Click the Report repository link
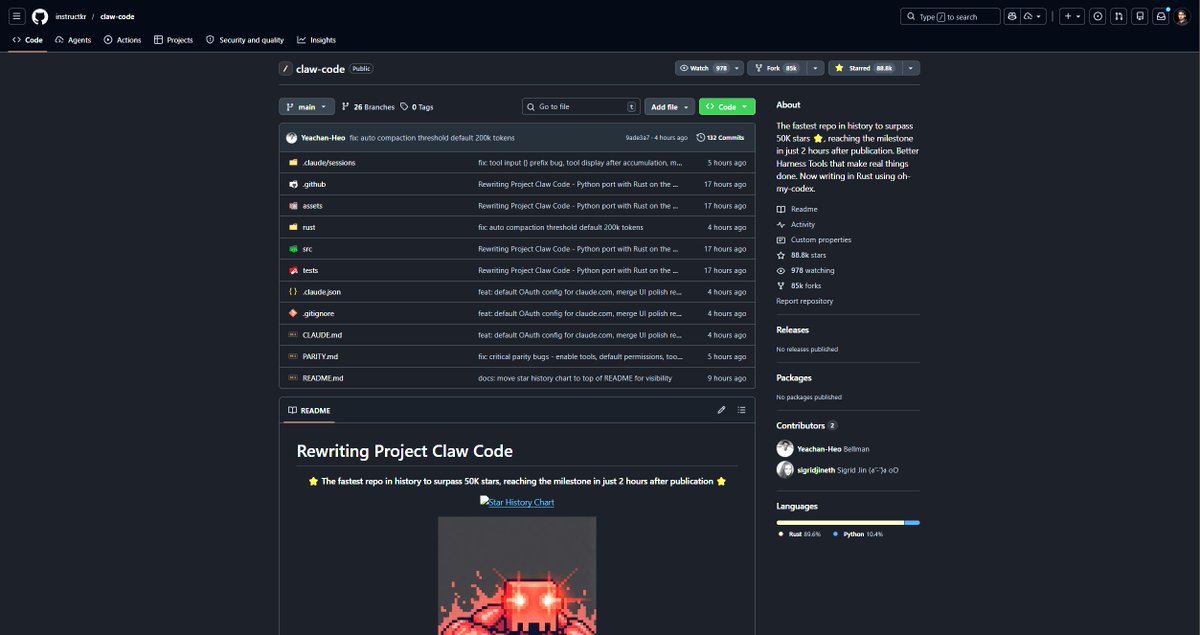The width and height of the screenshot is (1200, 635). (x=805, y=301)
